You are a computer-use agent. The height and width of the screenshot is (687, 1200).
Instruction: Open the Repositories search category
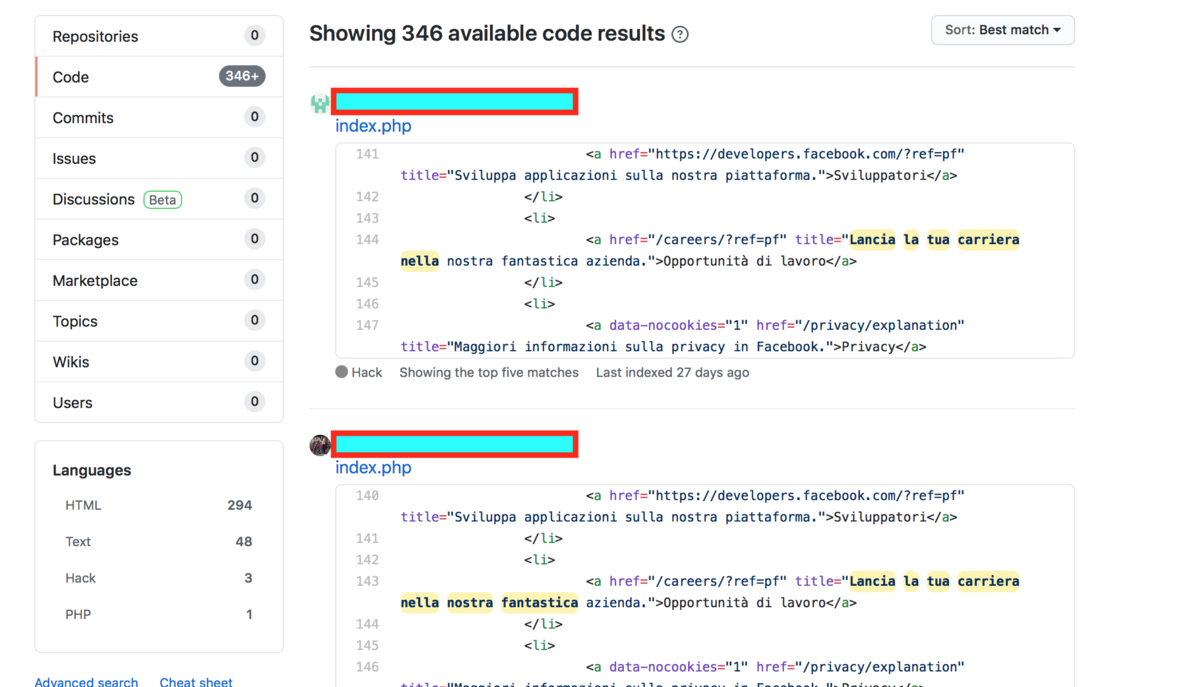click(159, 36)
